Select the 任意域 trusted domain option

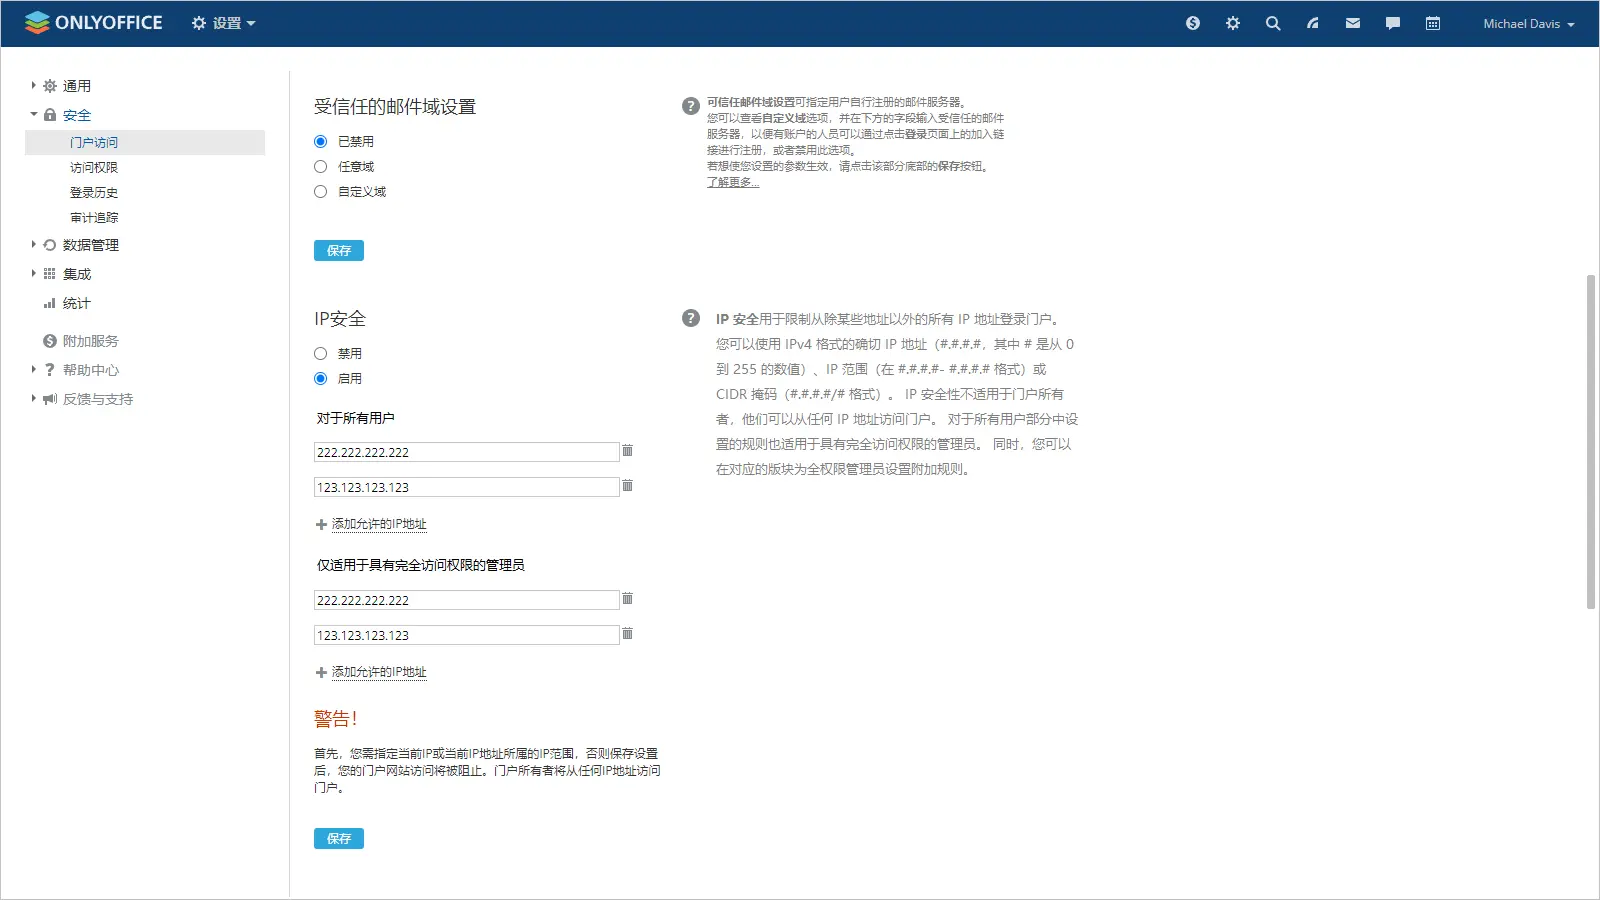[321, 167]
